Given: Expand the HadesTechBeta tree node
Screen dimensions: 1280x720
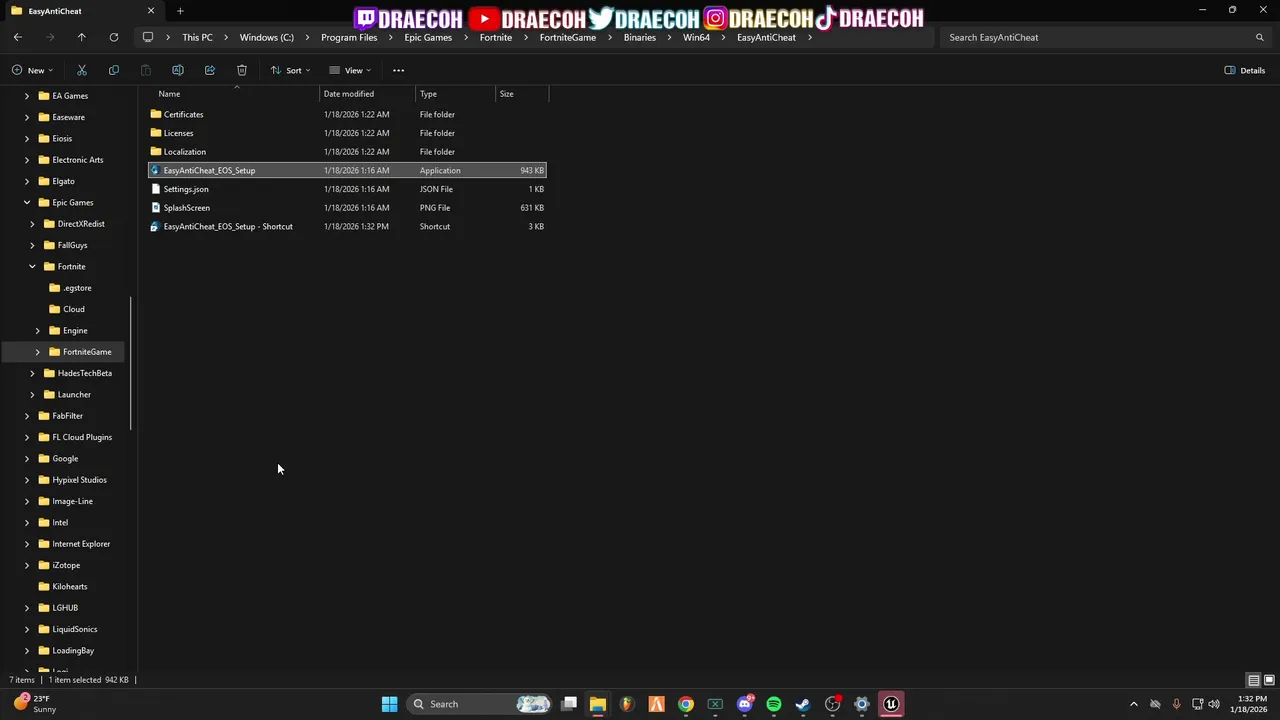Looking at the screenshot, I should (x=32, y=373).
